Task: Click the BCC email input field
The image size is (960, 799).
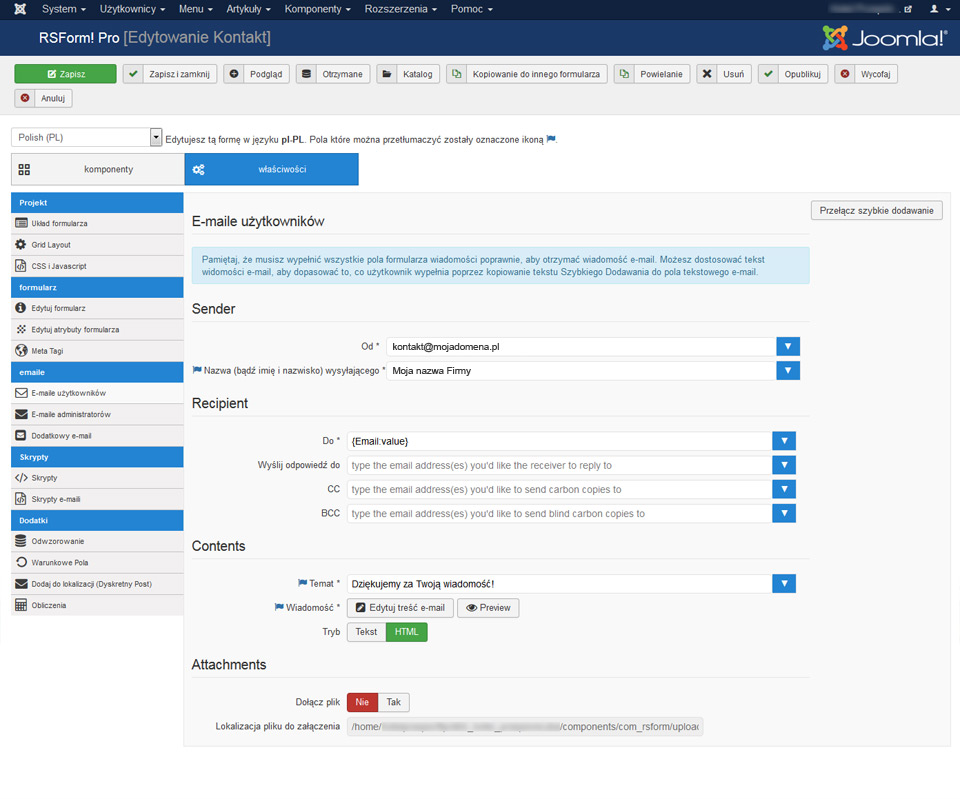Action: coord(560,513)
